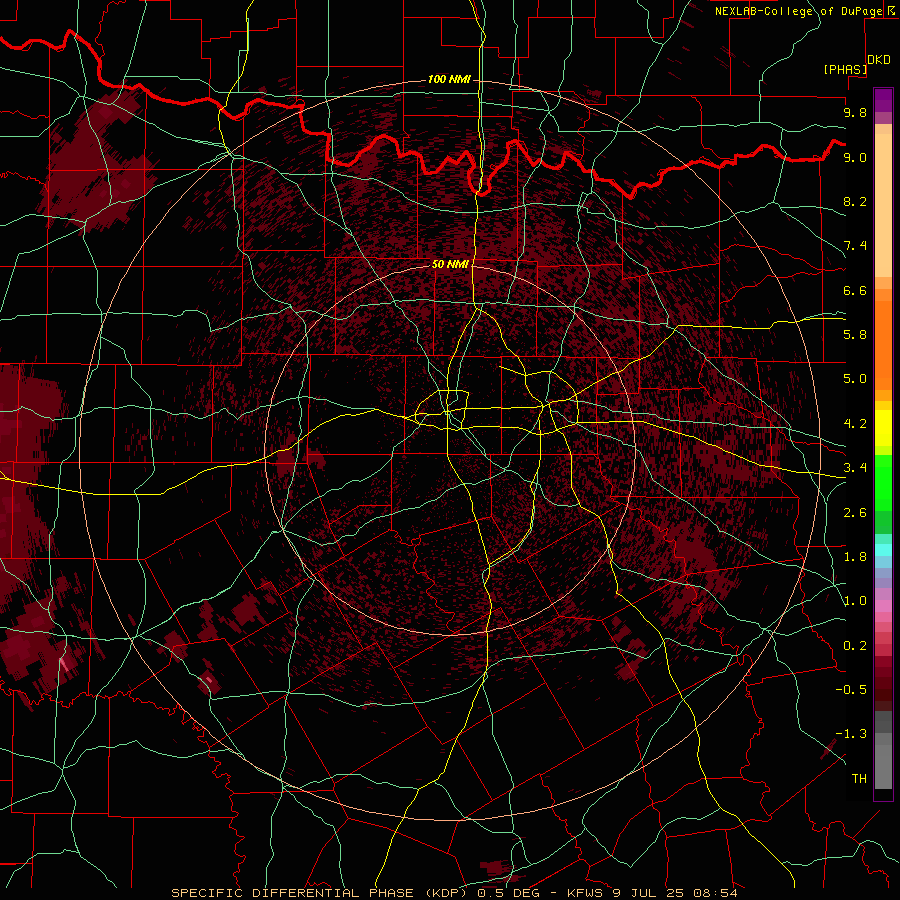Viewport: 900px width, 900px height.
Task: Click the 8.2 value on the scale
Action: pyautogui.click(x=855, y=201)
